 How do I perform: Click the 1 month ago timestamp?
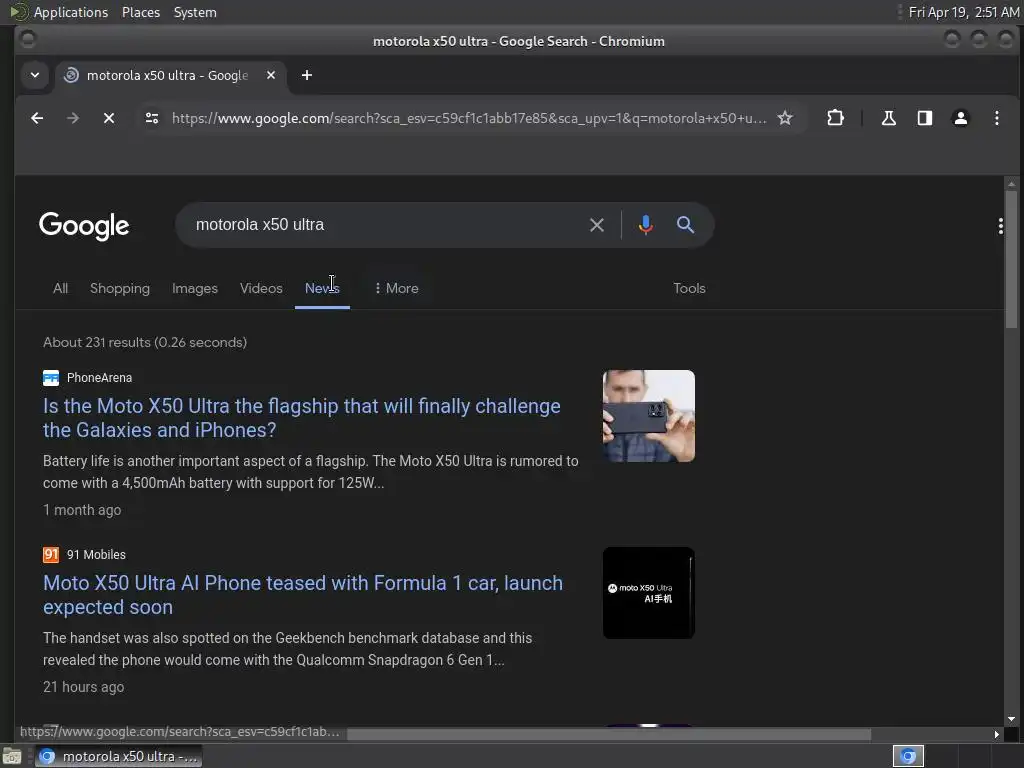pyautogui.click(x=82, y=510)
